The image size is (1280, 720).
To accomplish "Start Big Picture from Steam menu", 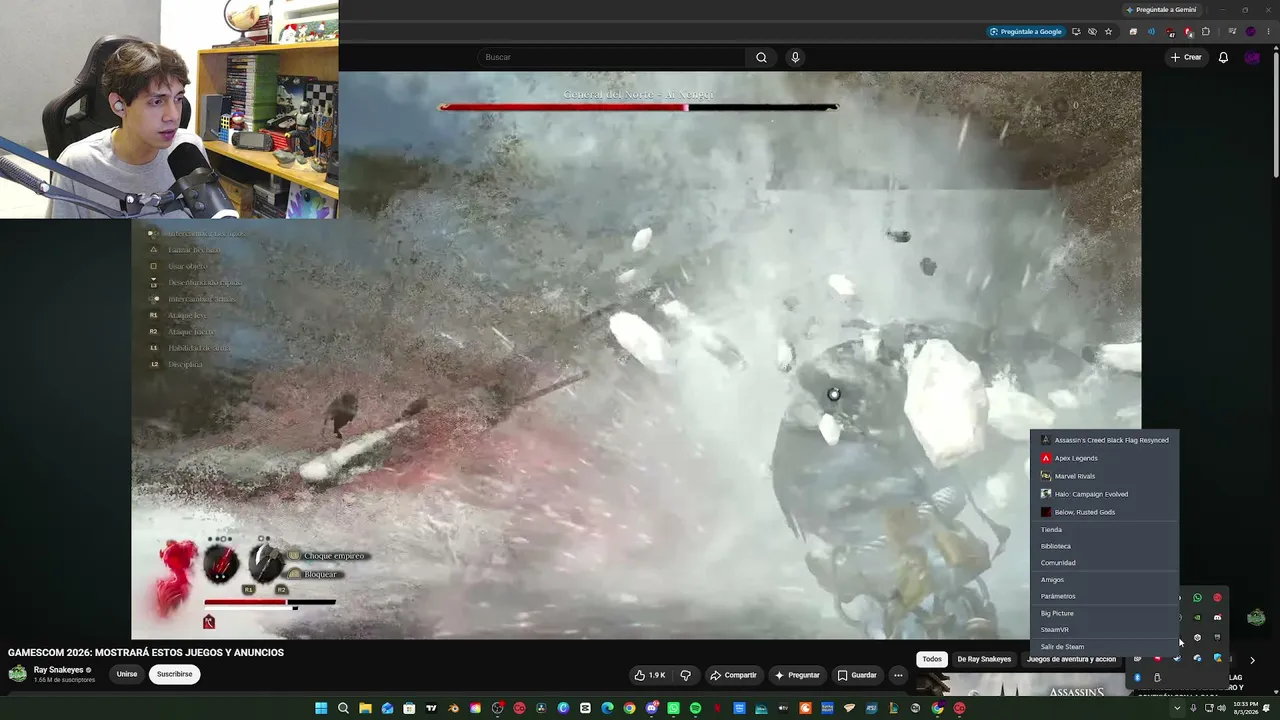I will [x=1104, y=613].
